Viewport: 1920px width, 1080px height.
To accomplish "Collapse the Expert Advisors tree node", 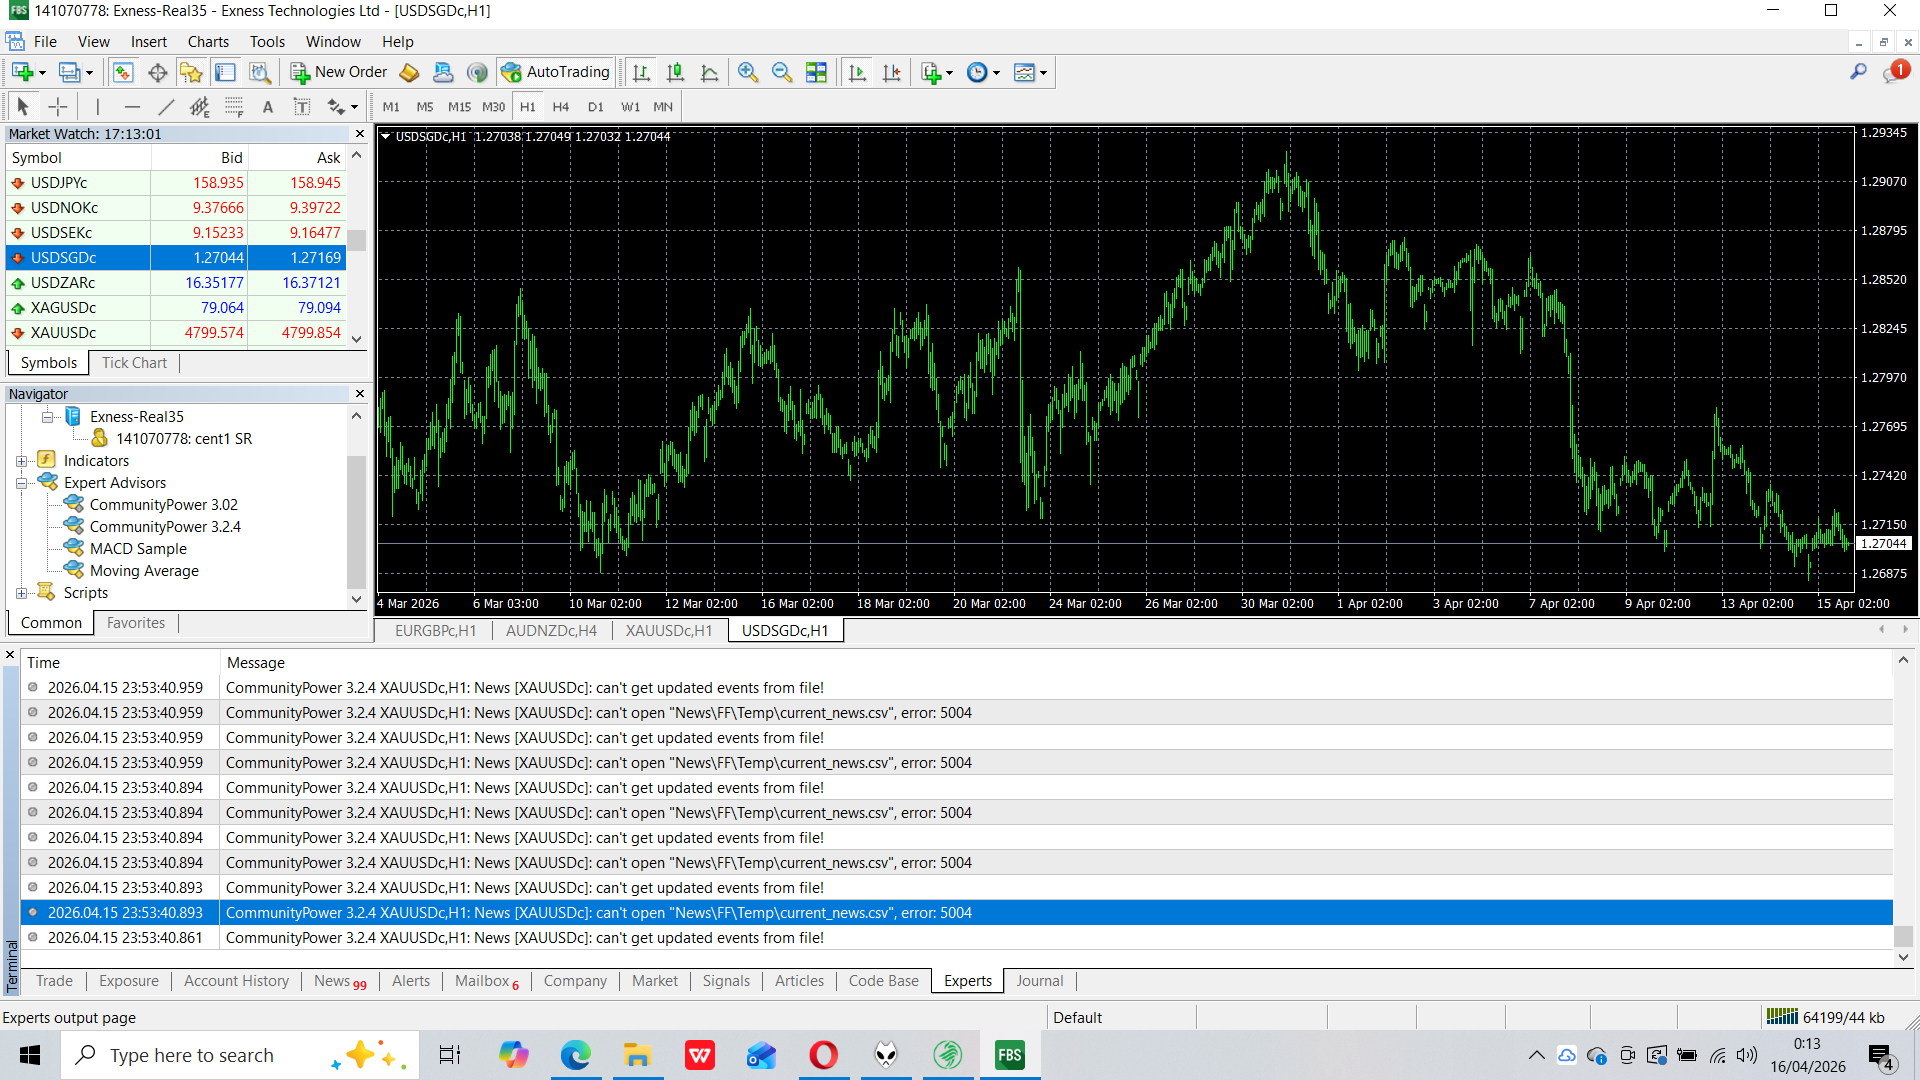I will [21, 483].
